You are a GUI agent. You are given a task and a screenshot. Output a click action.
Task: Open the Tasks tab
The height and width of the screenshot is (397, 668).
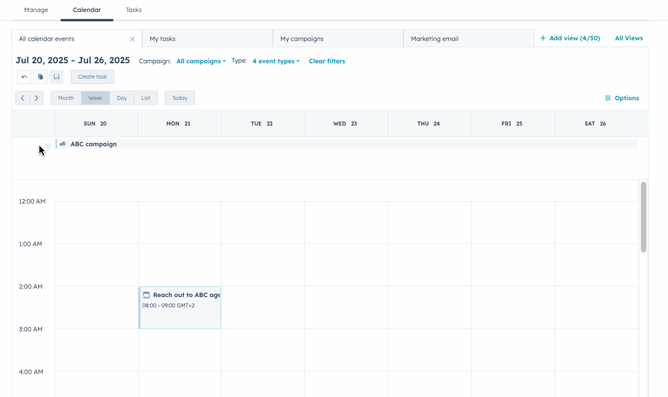134,10
